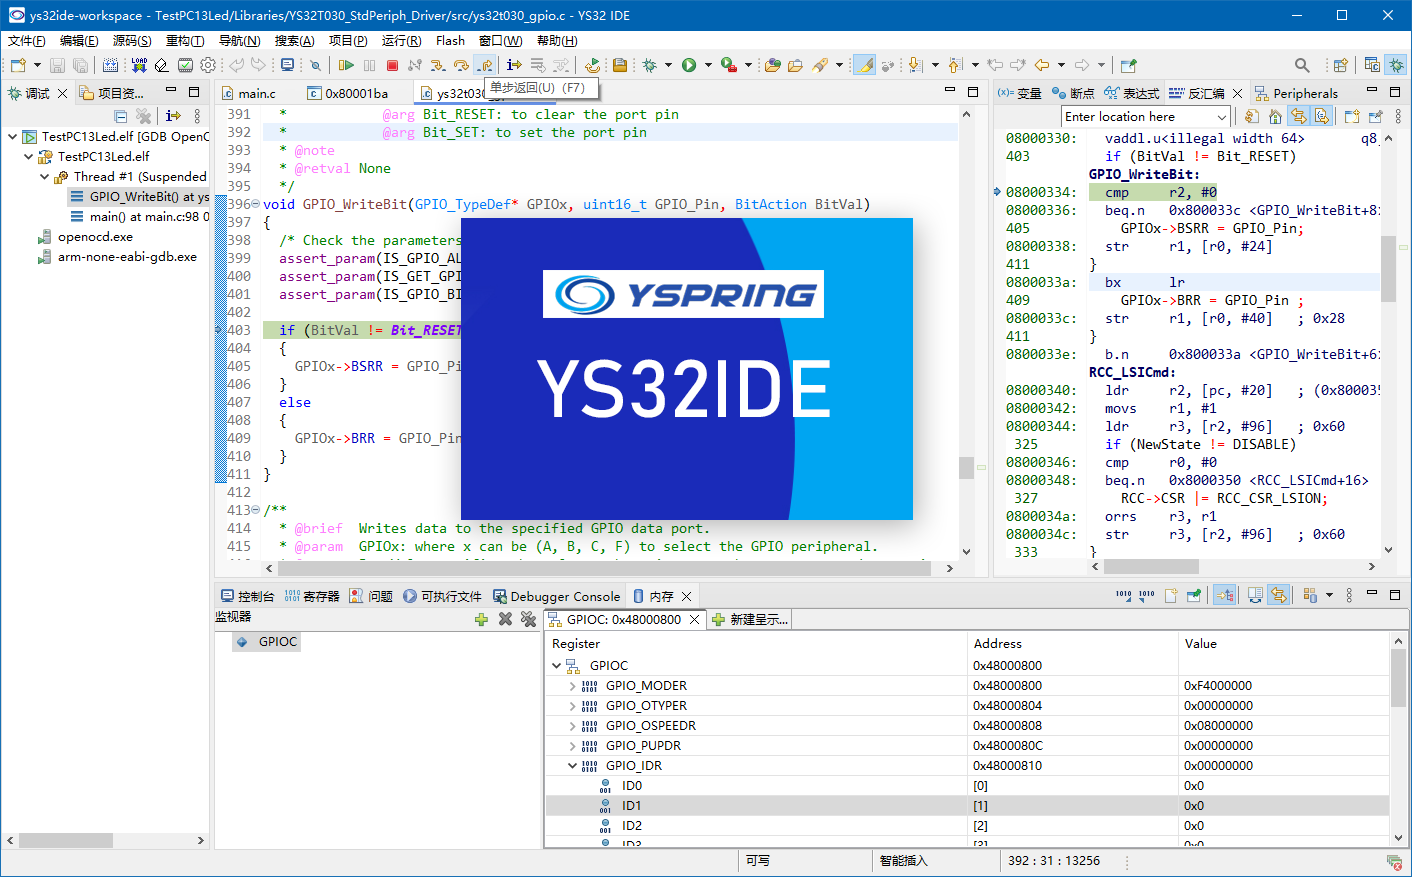Expand the GPIO_OTYPER register row
This screenshot has width=1412, height=877.
(x=572, y=706)
